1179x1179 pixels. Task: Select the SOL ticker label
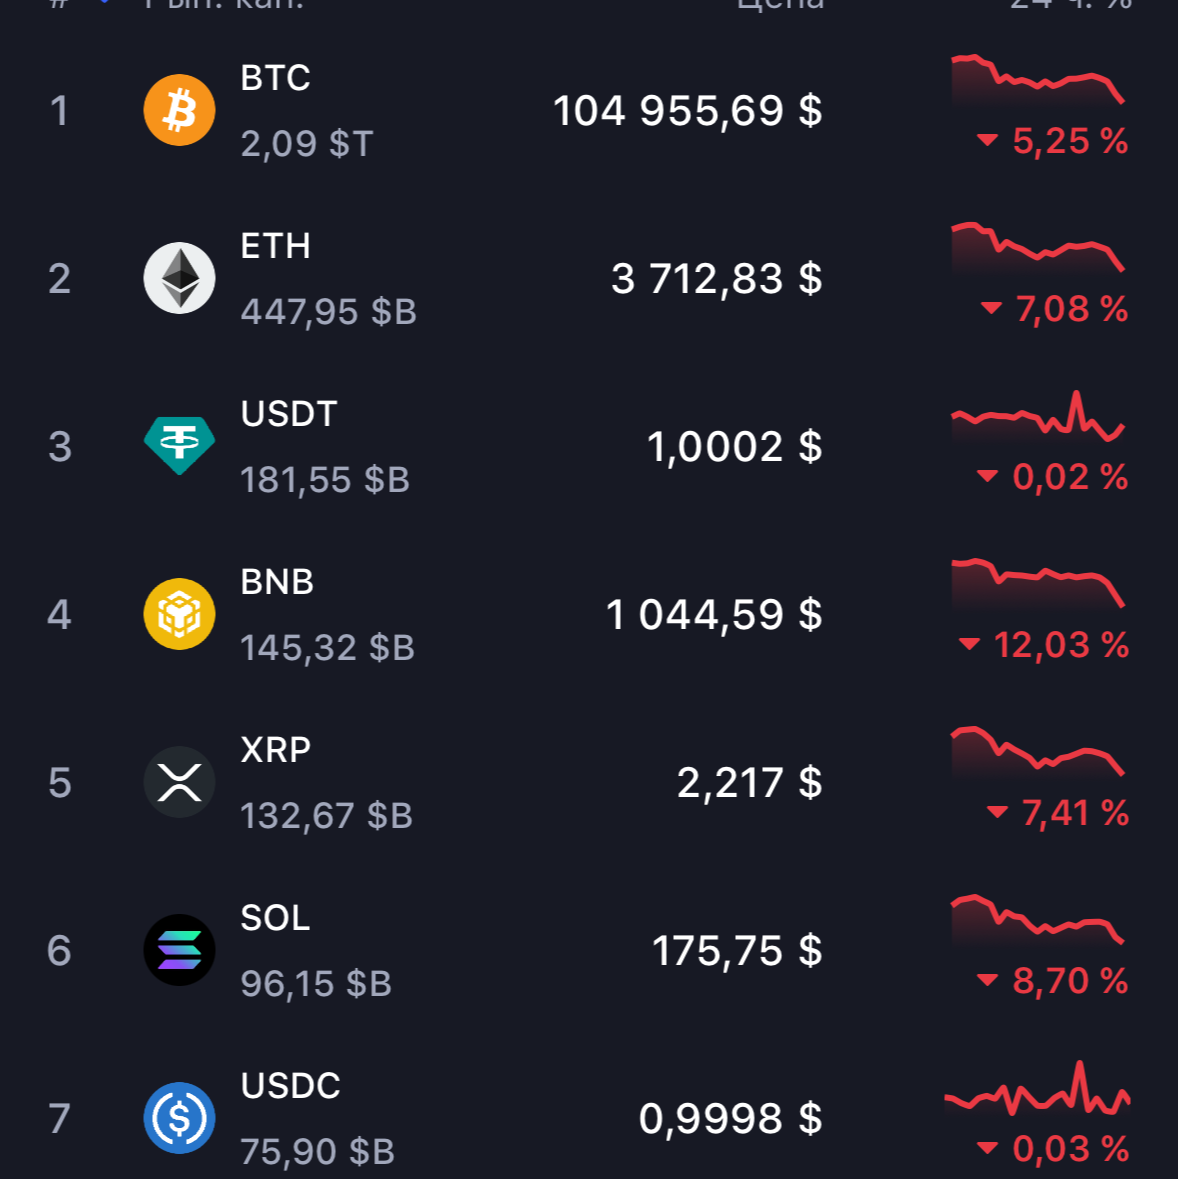275,918
